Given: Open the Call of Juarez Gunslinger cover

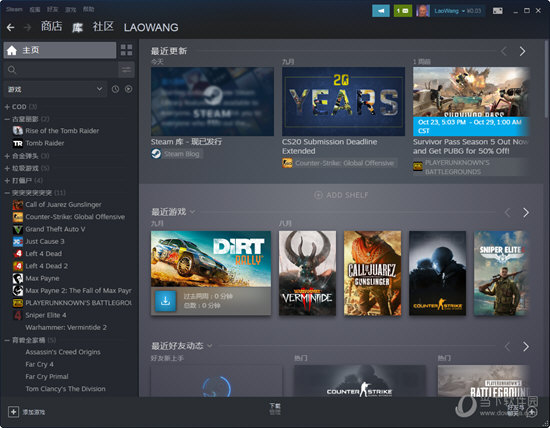Looking at the screenshot, I should [372, 273].
